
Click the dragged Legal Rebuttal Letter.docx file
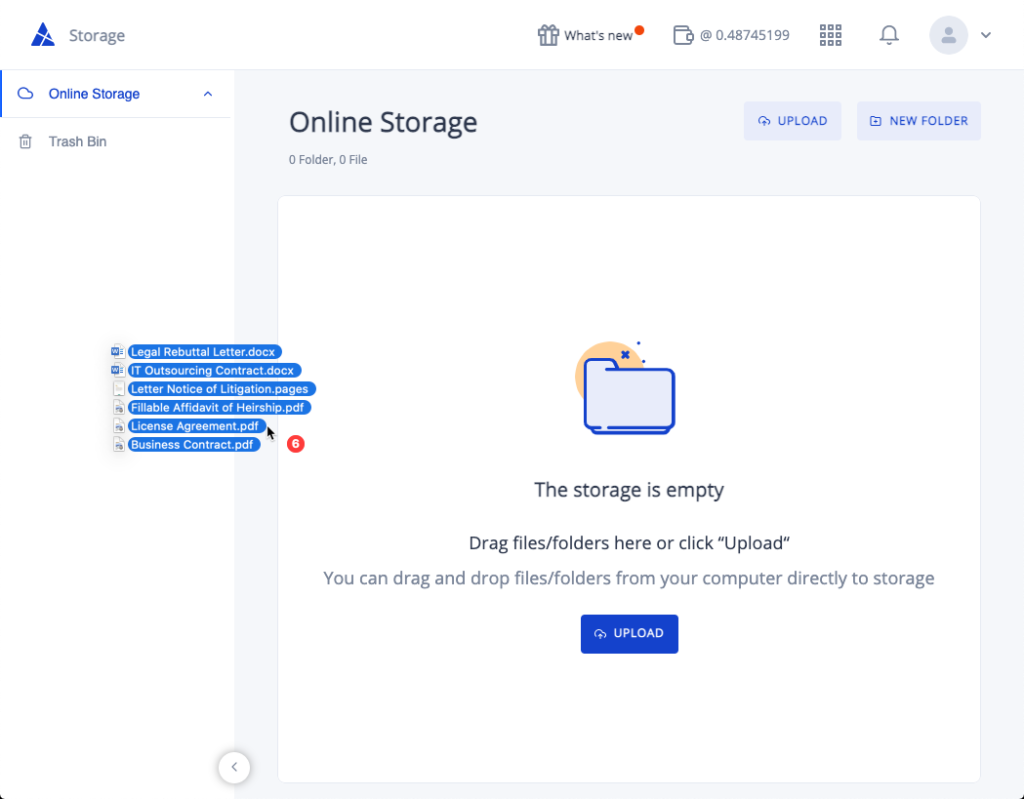[204, 352]
